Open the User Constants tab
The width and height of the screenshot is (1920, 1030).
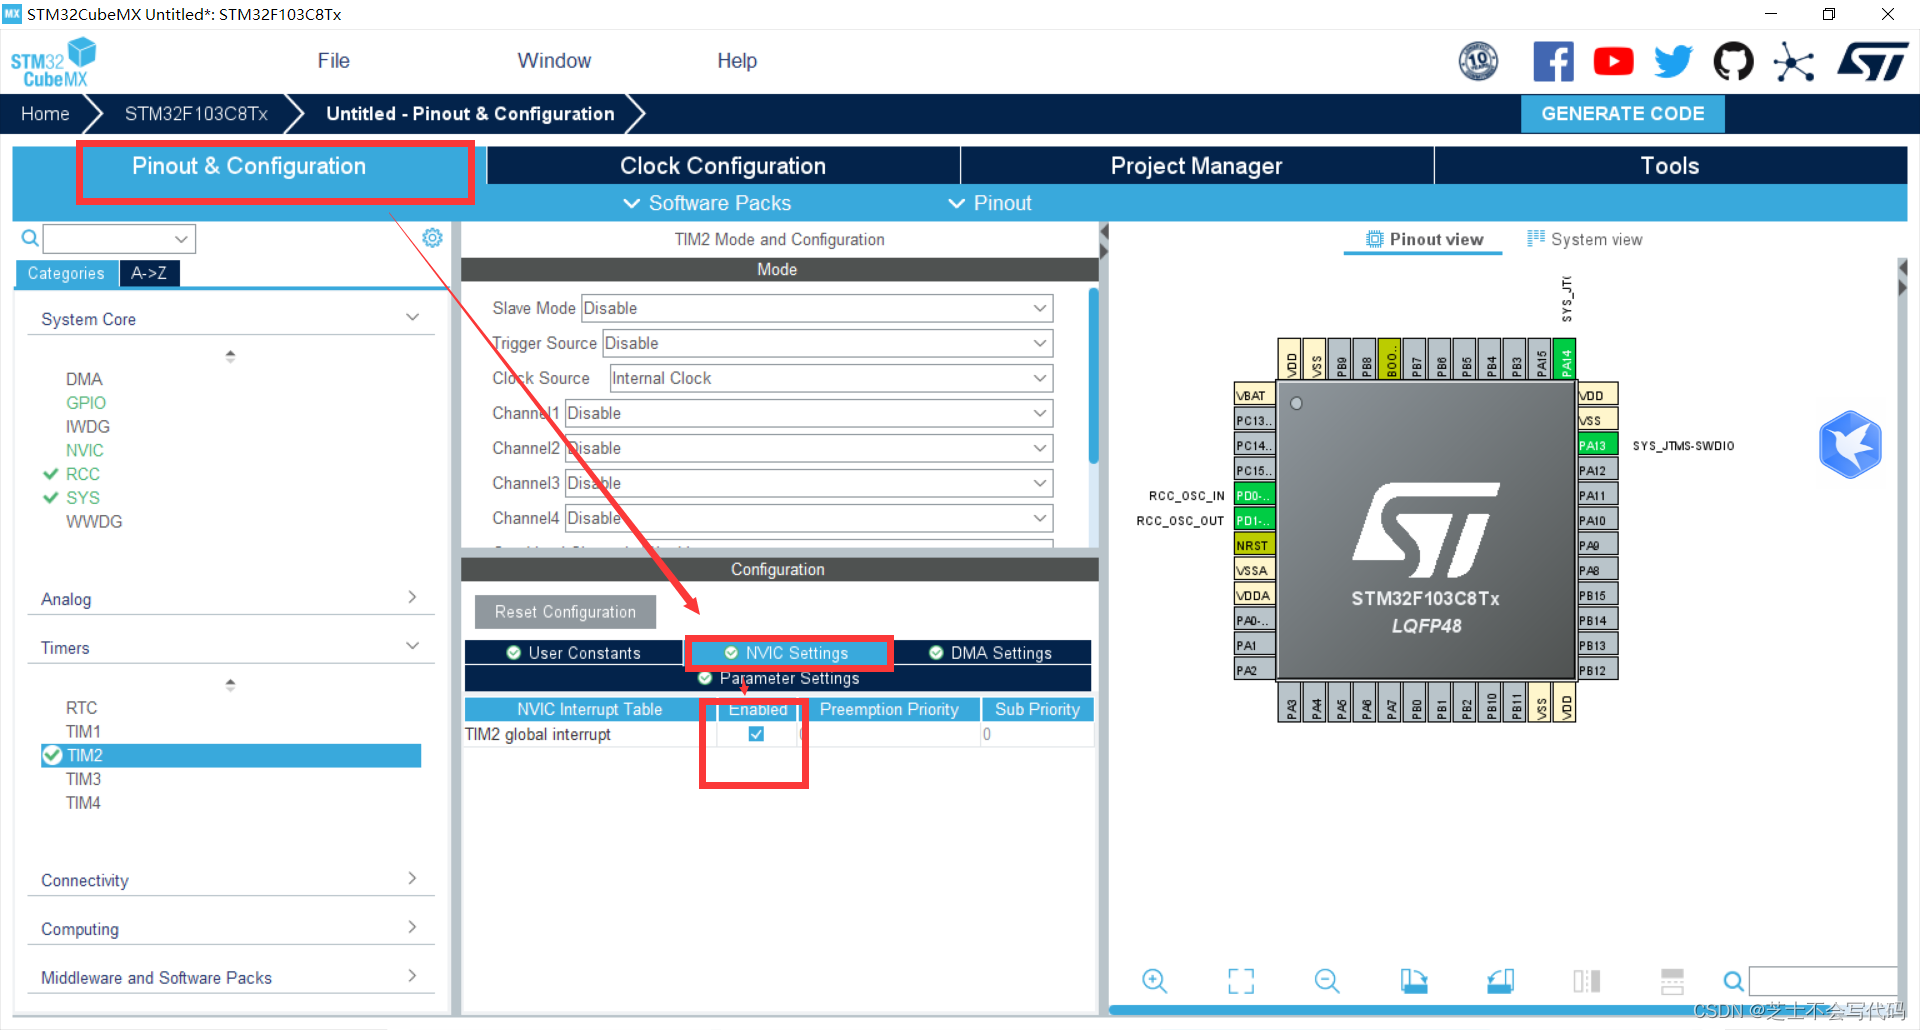[574, 653]
